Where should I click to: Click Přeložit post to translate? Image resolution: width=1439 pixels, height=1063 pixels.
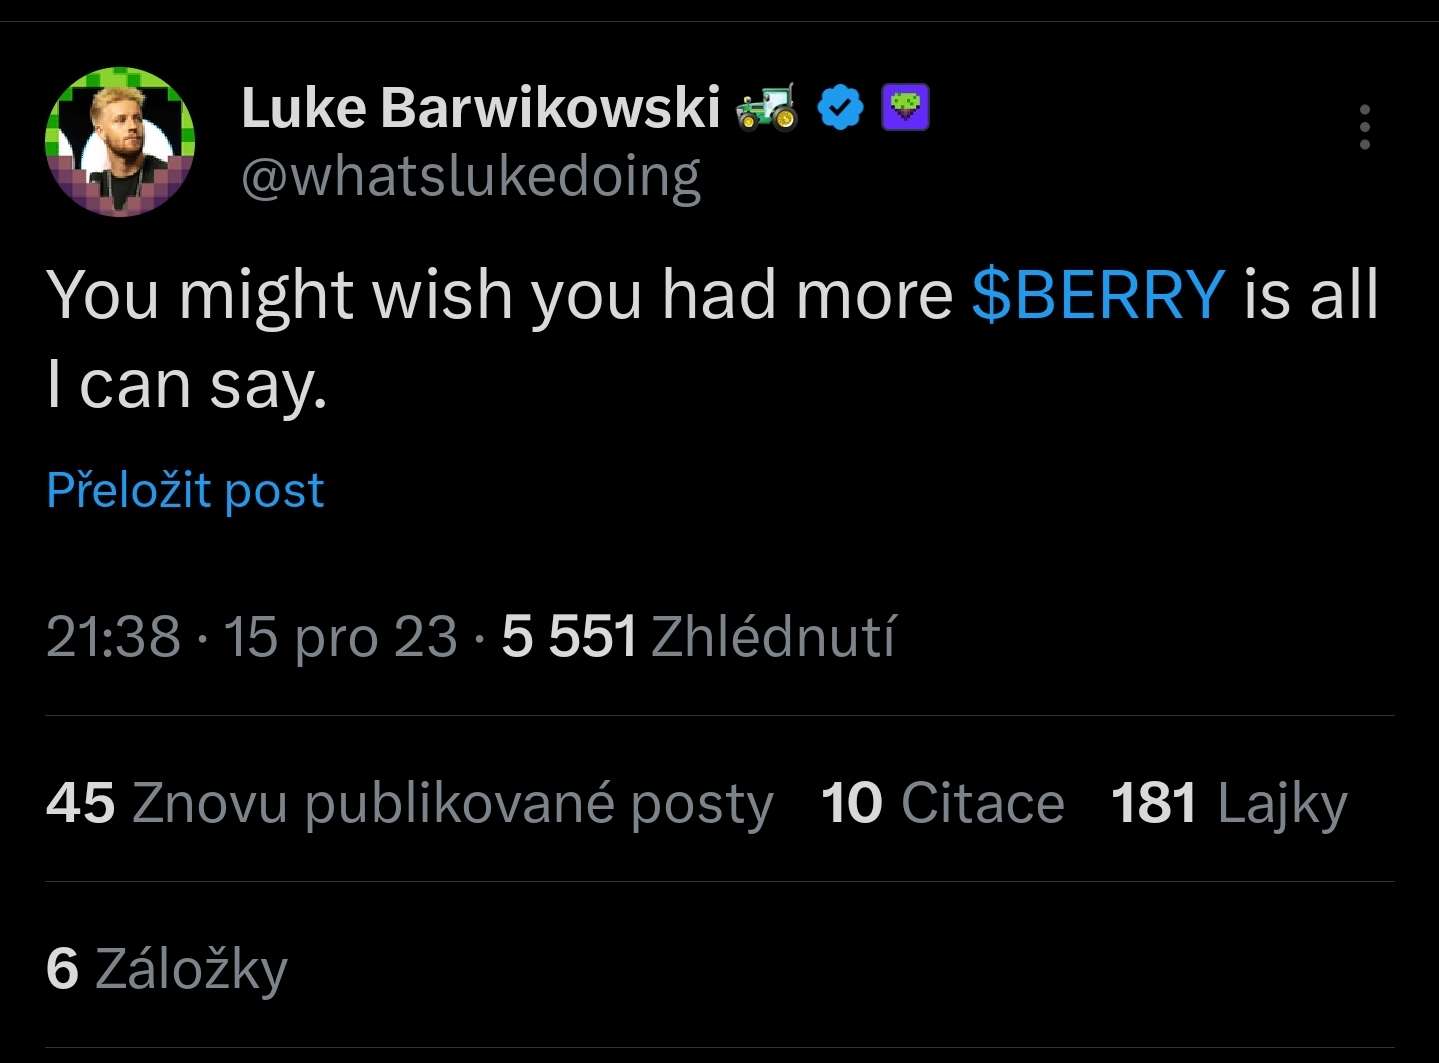pyautogui.click(x=185, y=490)
